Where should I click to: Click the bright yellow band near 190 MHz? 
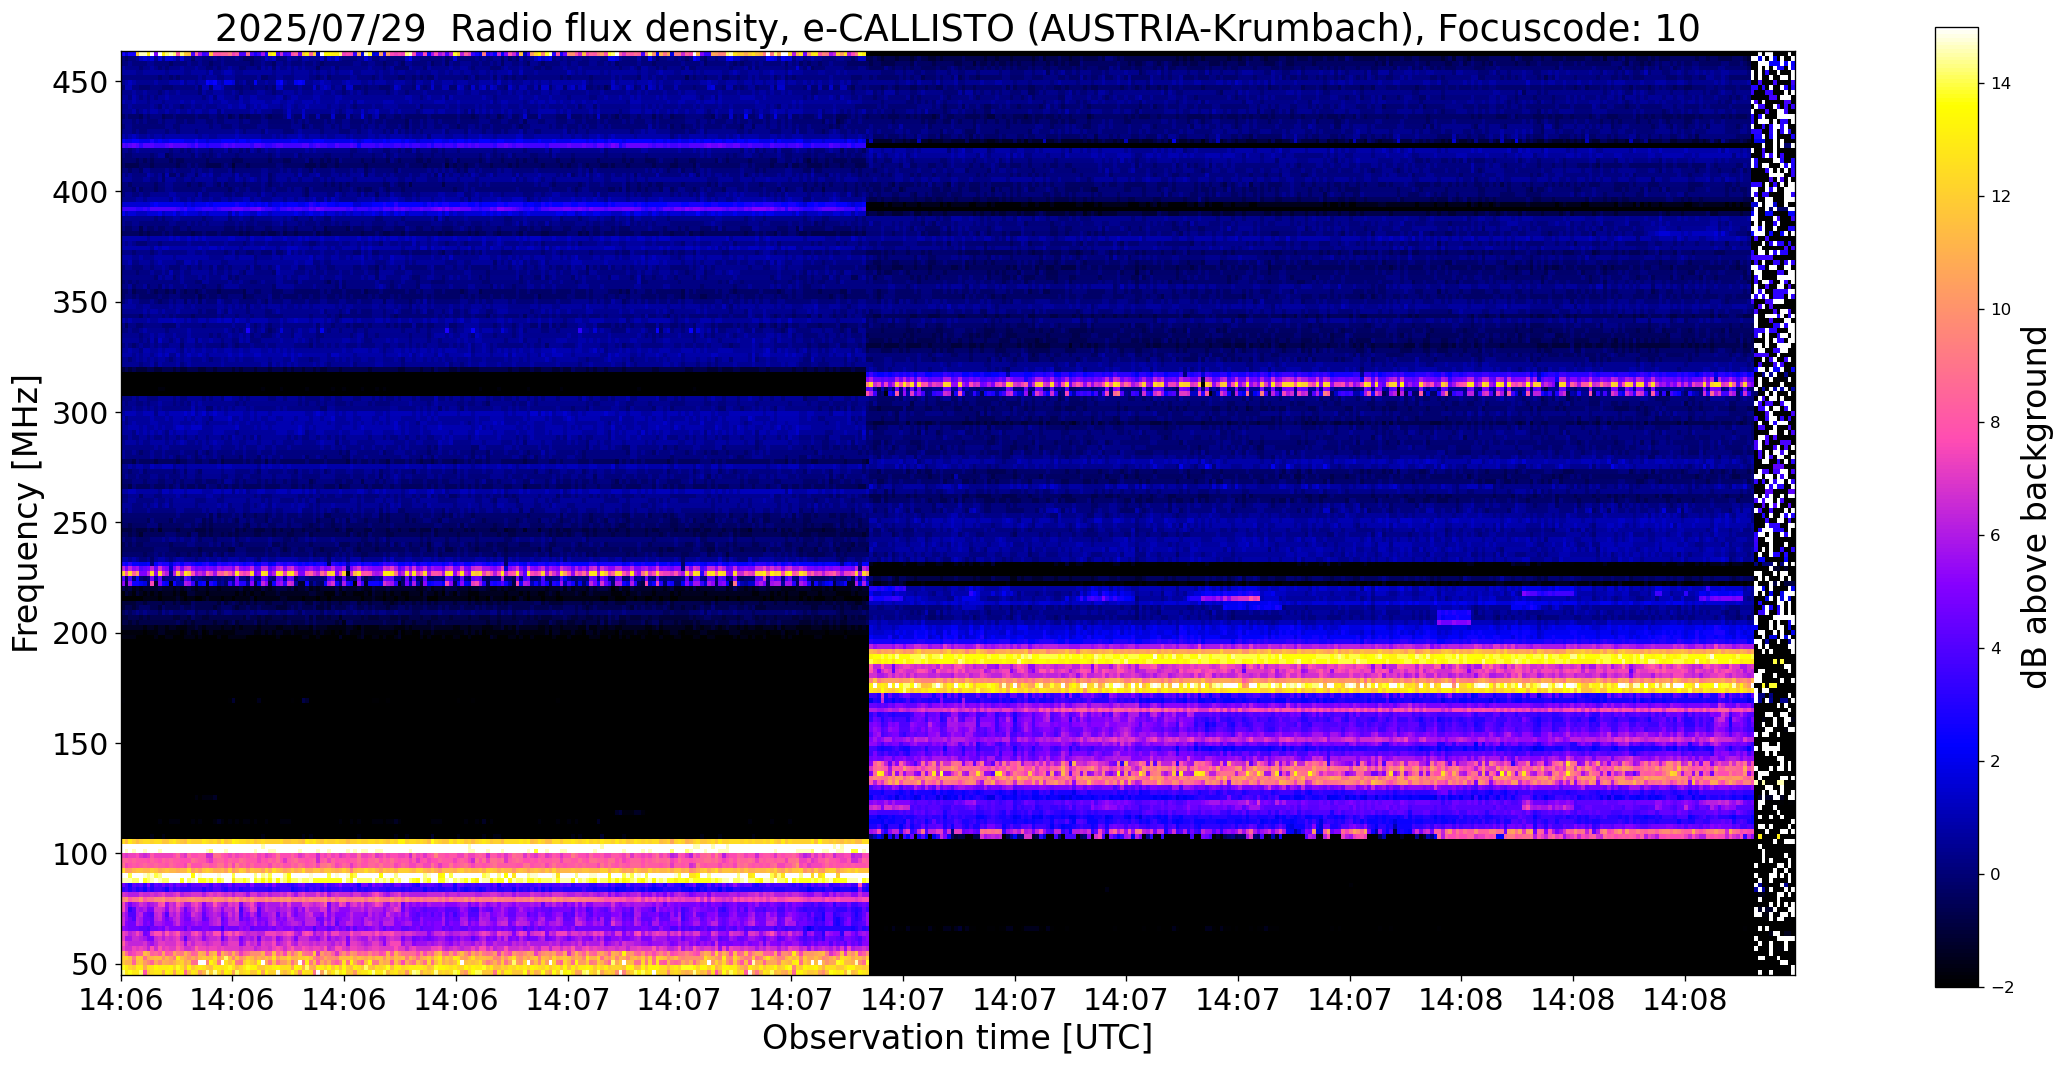1310,658
